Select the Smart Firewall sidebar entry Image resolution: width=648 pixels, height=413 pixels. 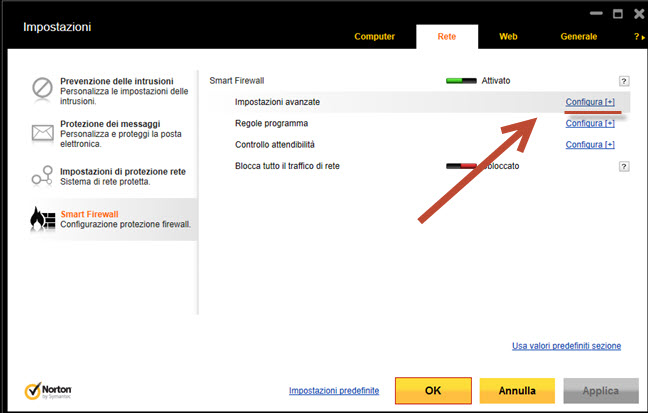112,219
